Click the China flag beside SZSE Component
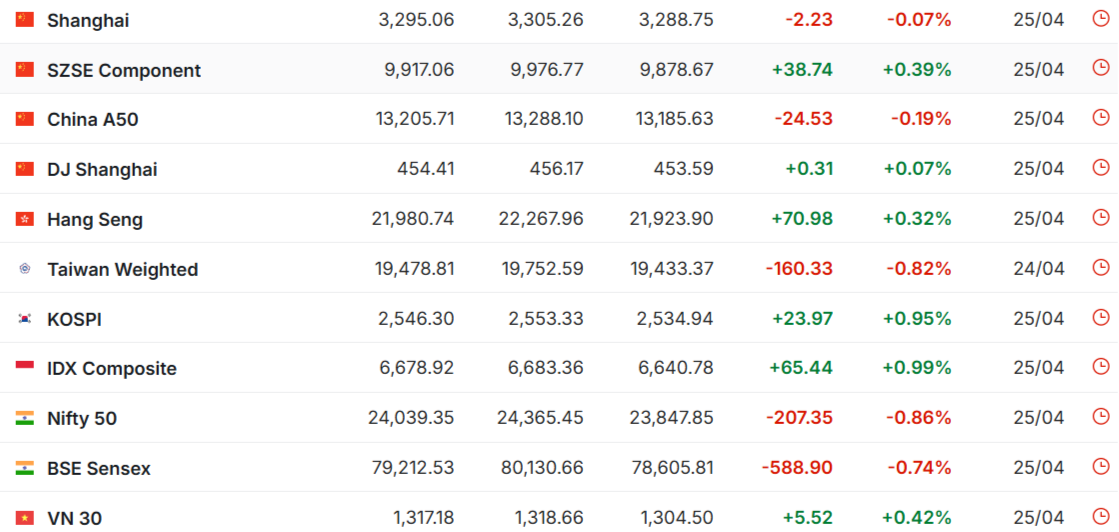1119x532 pixels. click(25, 69)
